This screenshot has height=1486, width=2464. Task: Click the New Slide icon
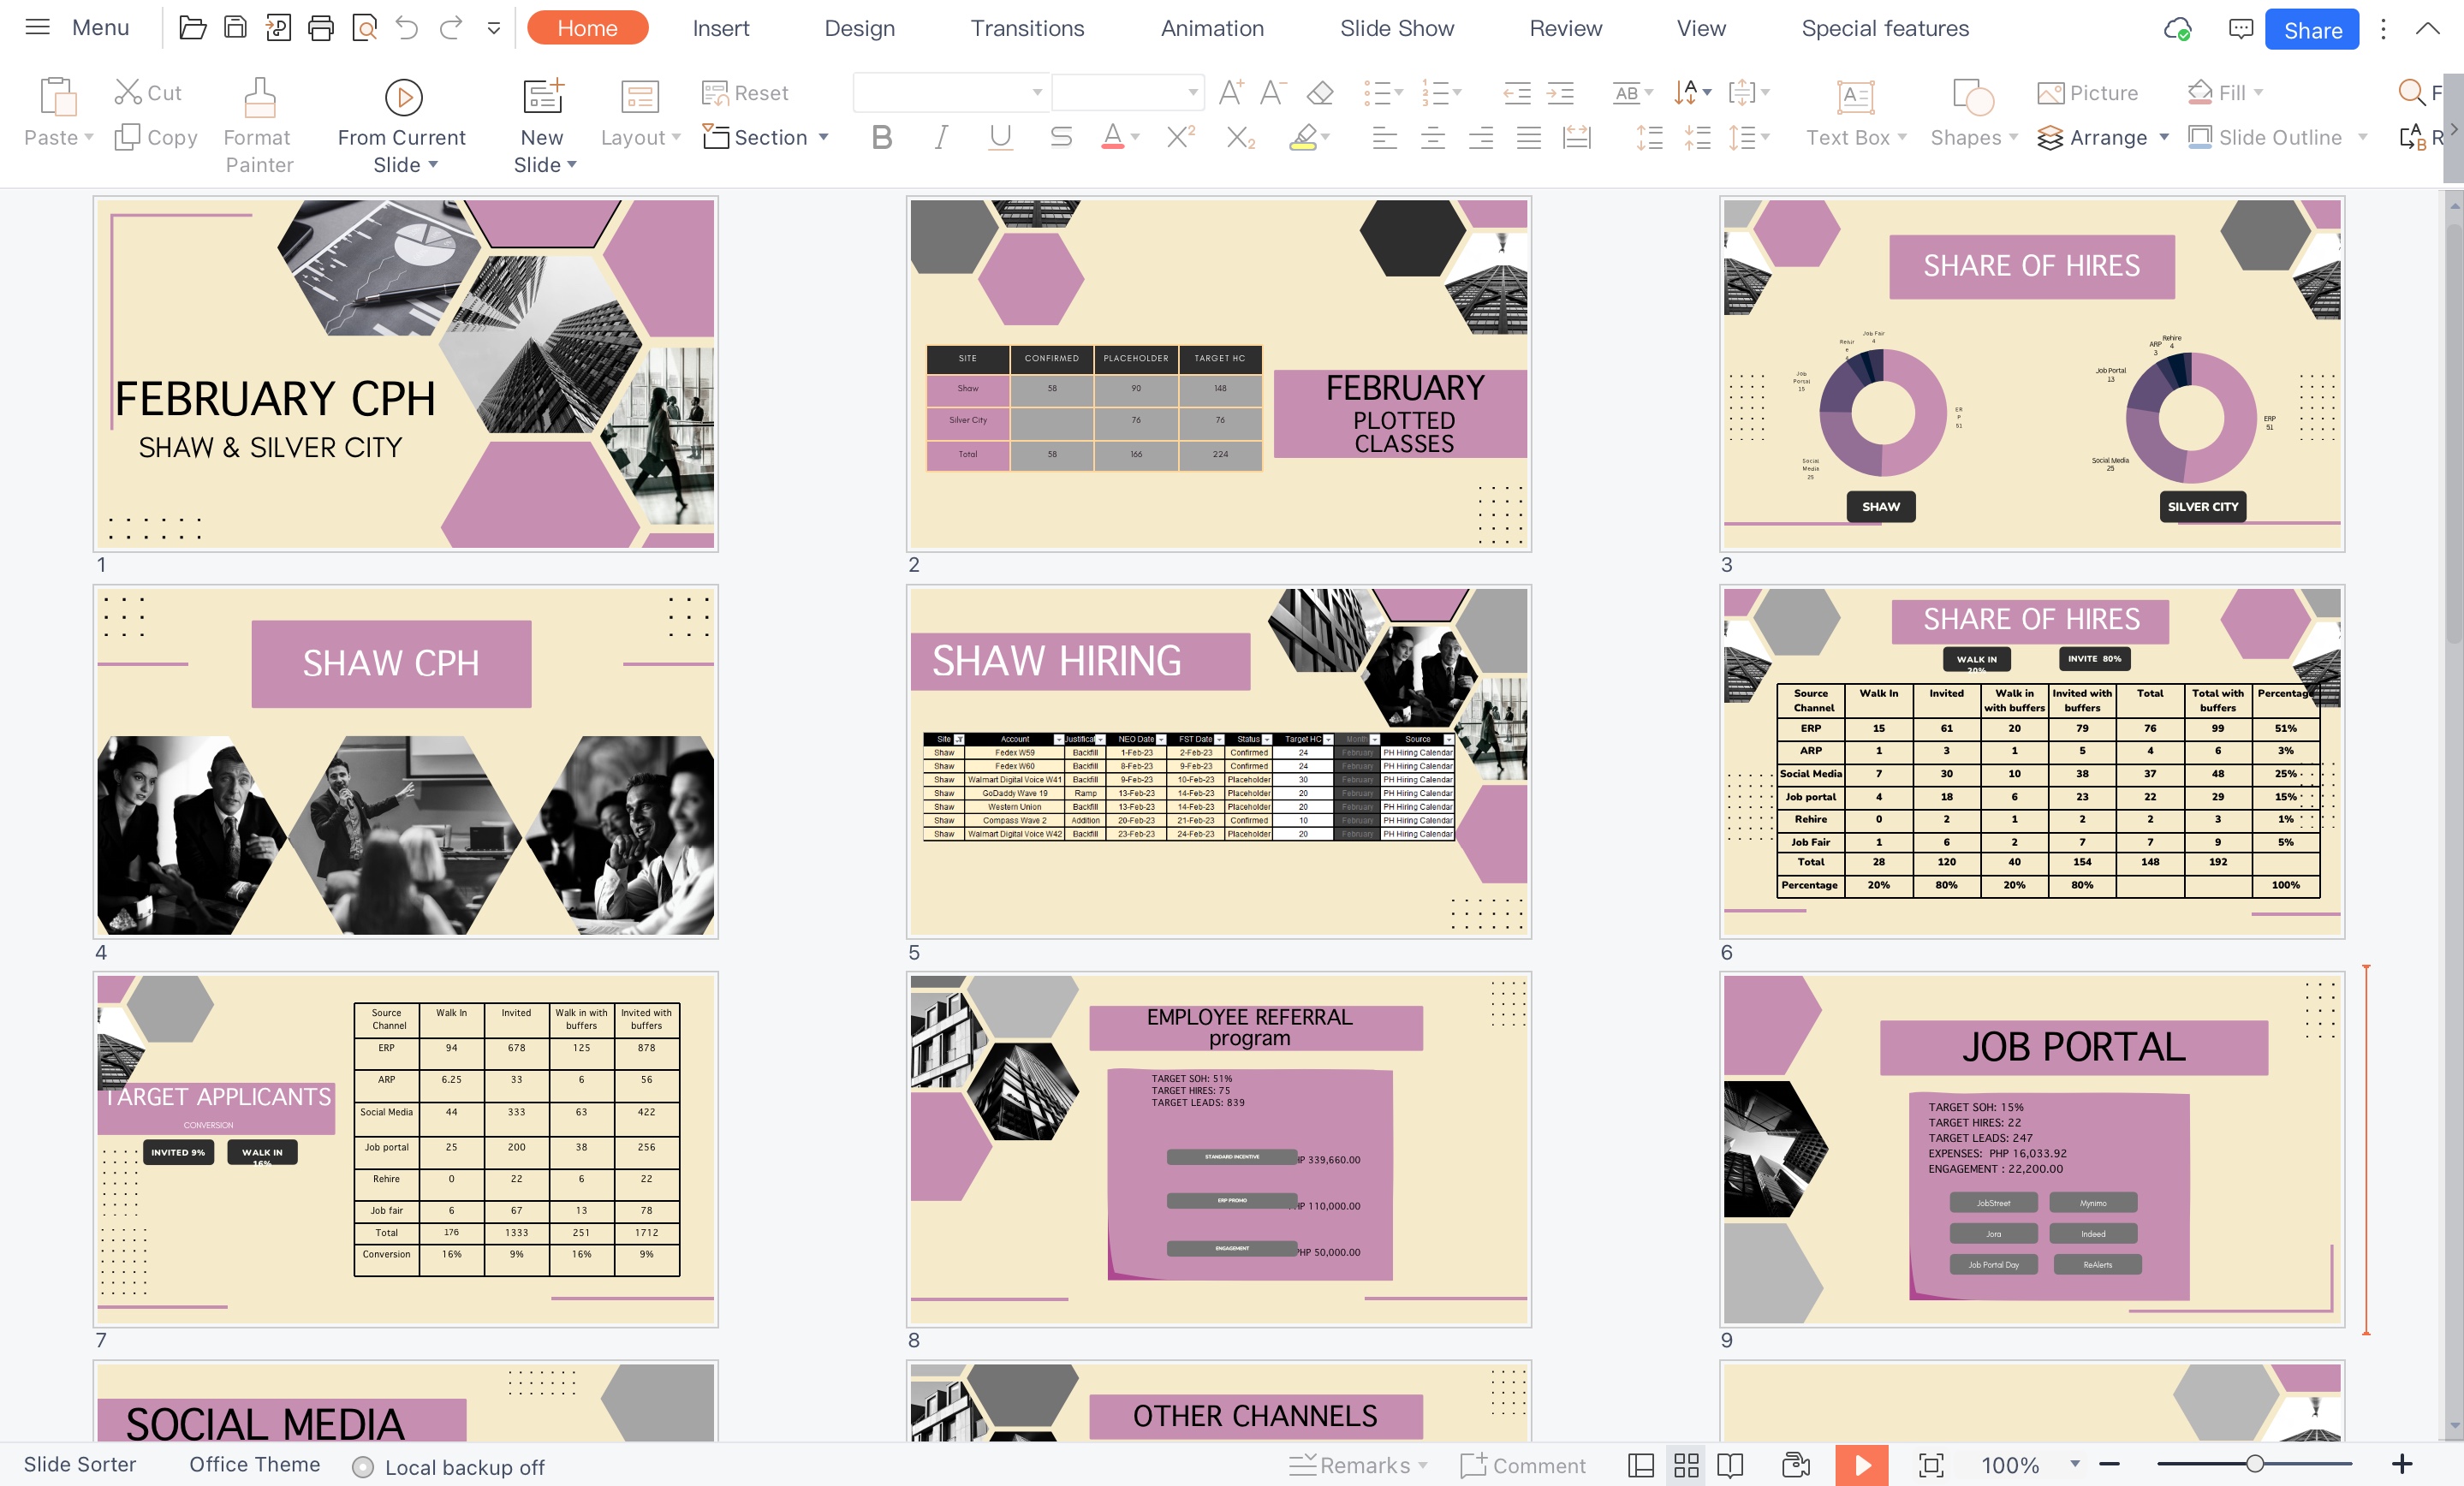click(543, 97)
